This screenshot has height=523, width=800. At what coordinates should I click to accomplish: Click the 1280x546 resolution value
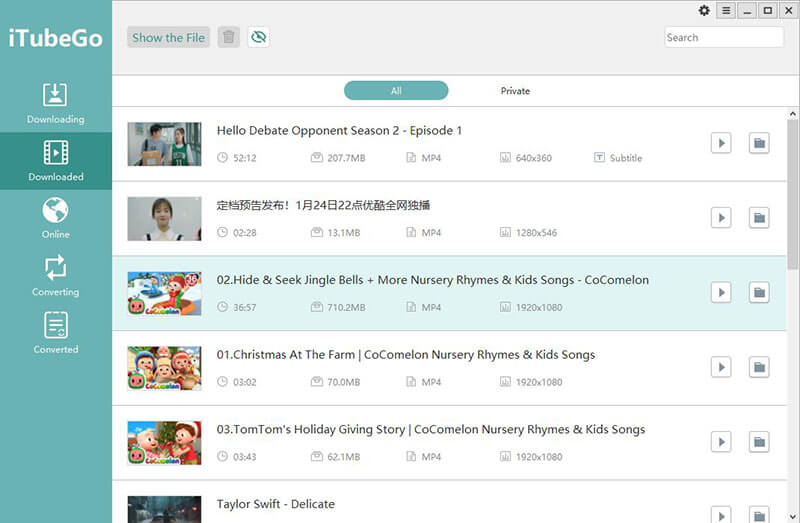[536, 233]
